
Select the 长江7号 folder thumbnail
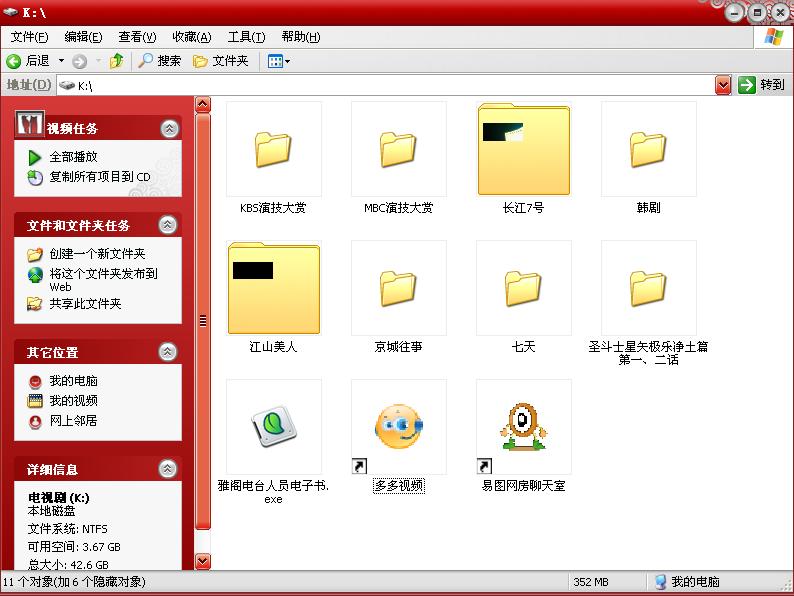click(x=524, y=149)
